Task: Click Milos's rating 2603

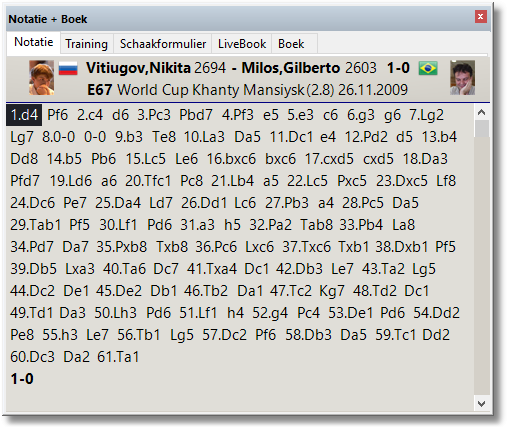Action: (361, 68)
